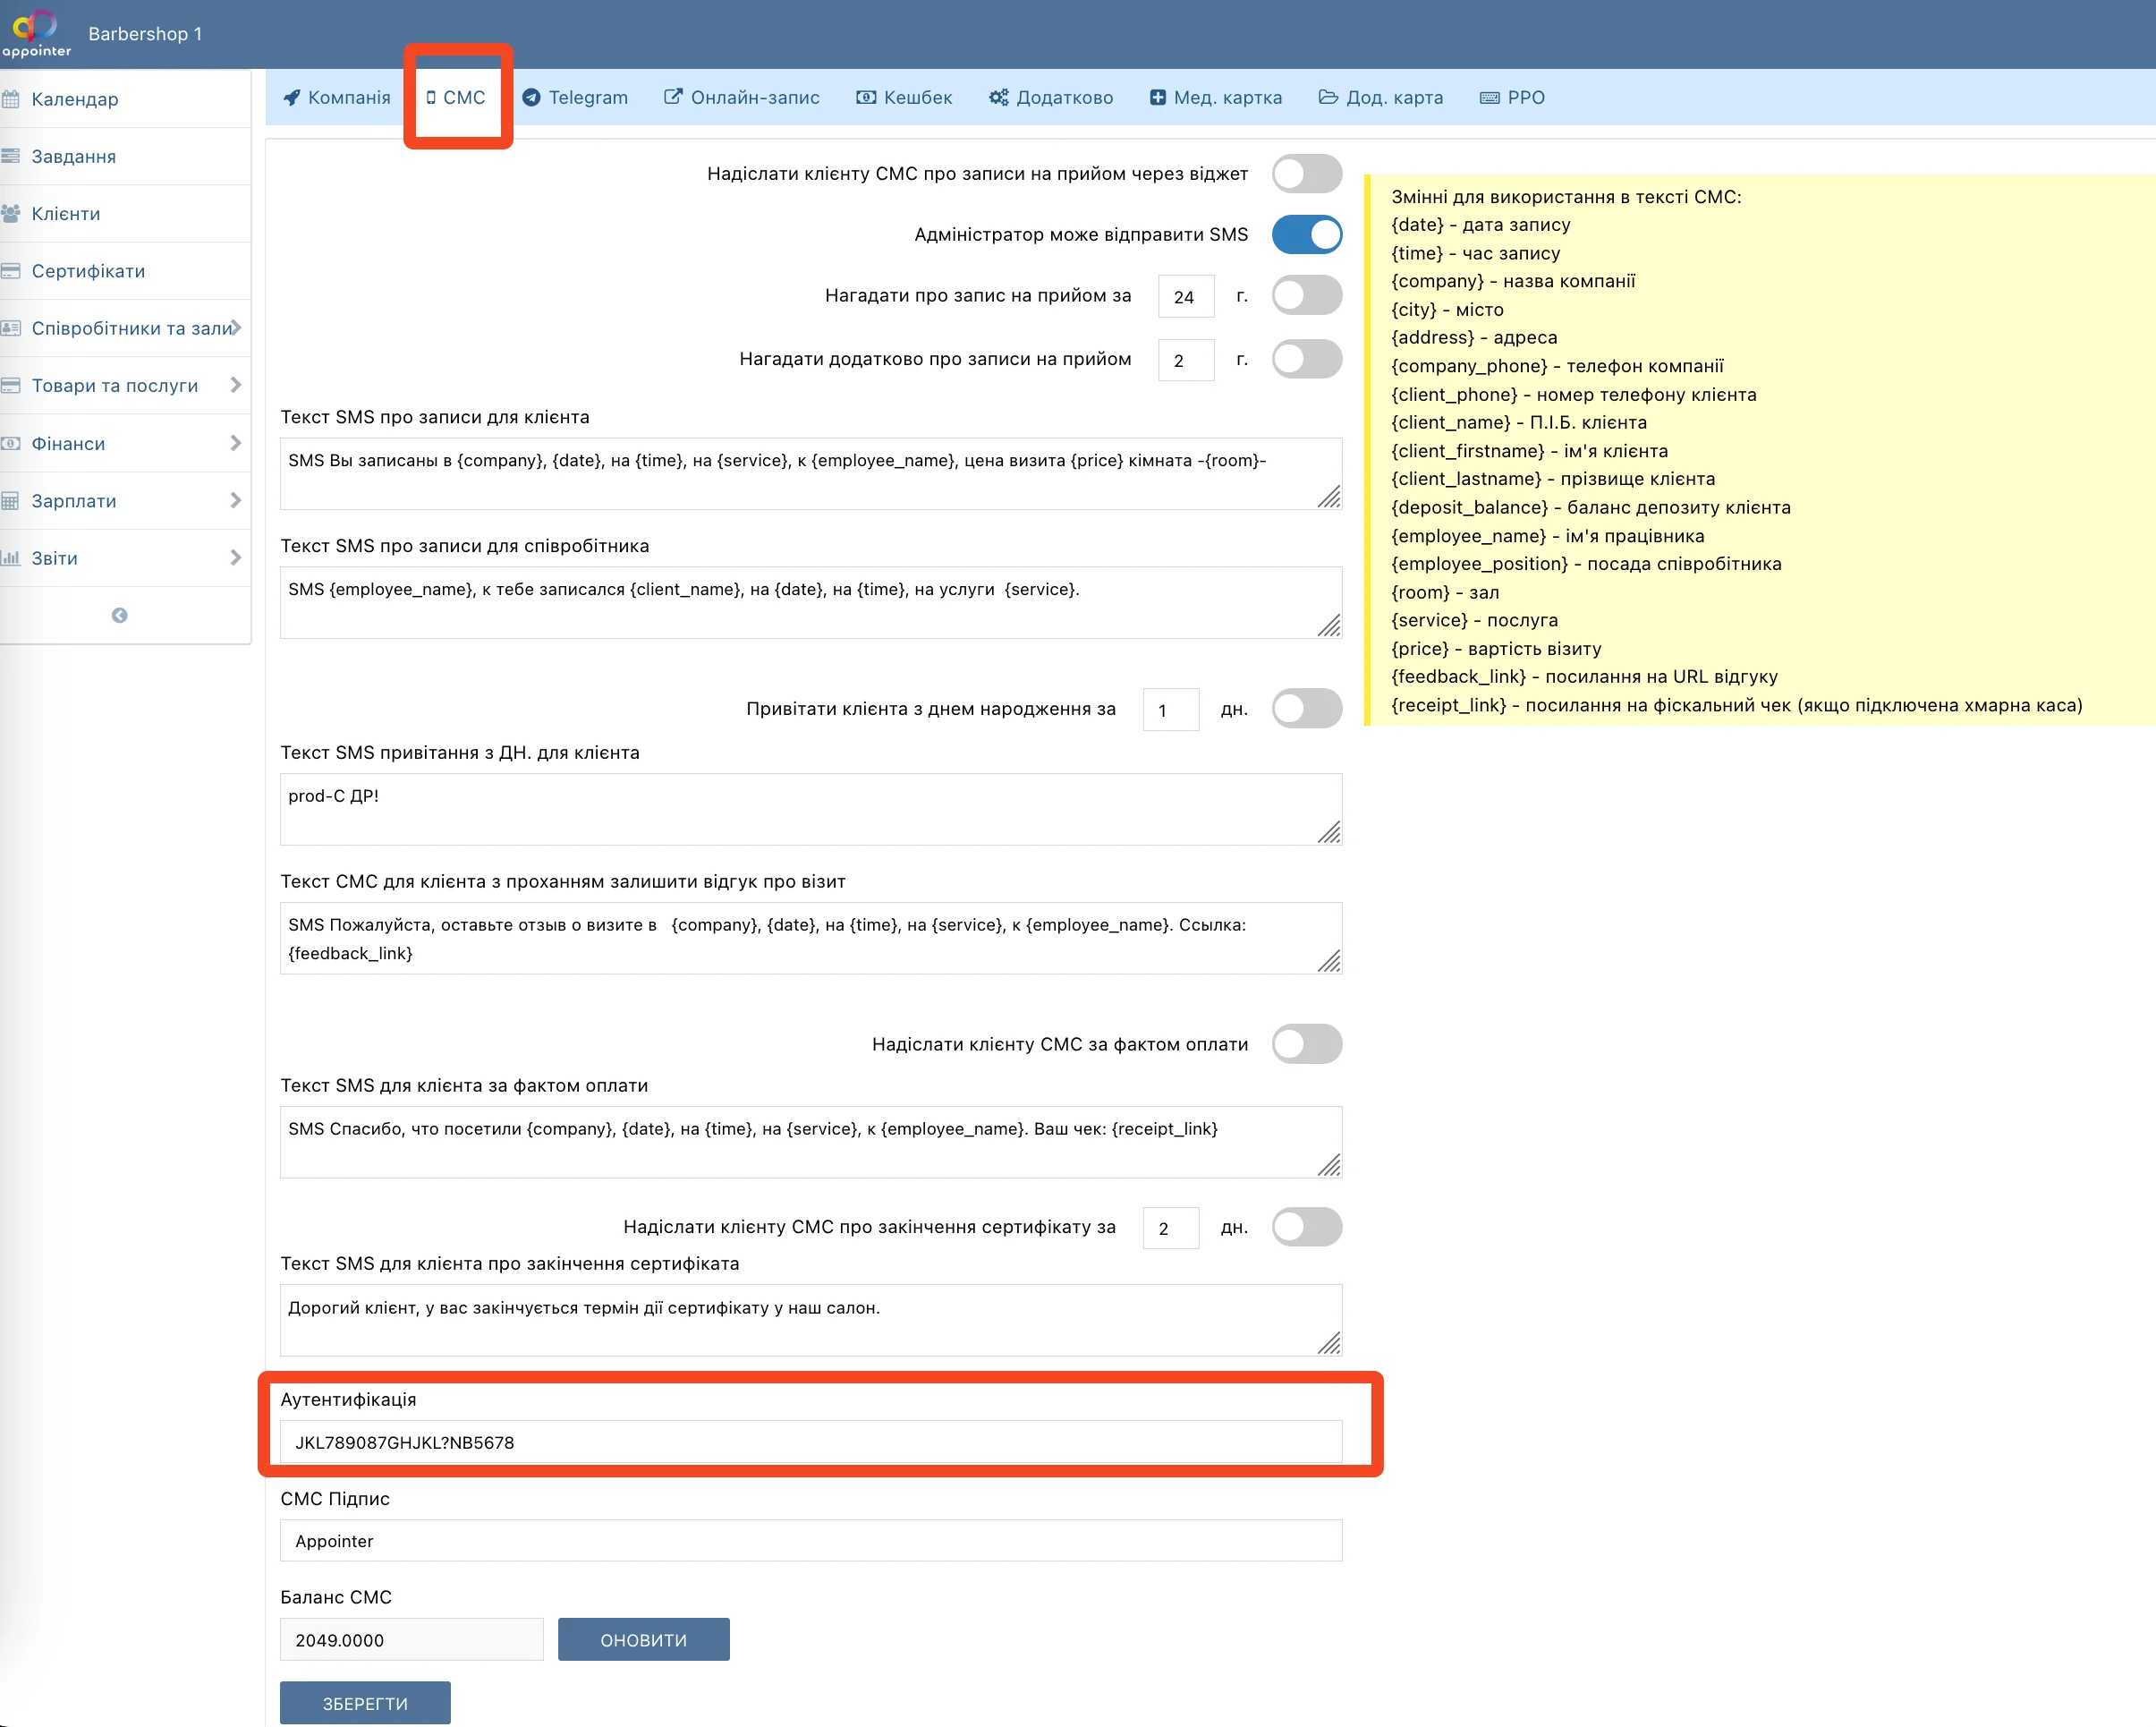Open Завдання from the sidebar
This screenshot has width=2156, height=1727.
click(125, 156)
